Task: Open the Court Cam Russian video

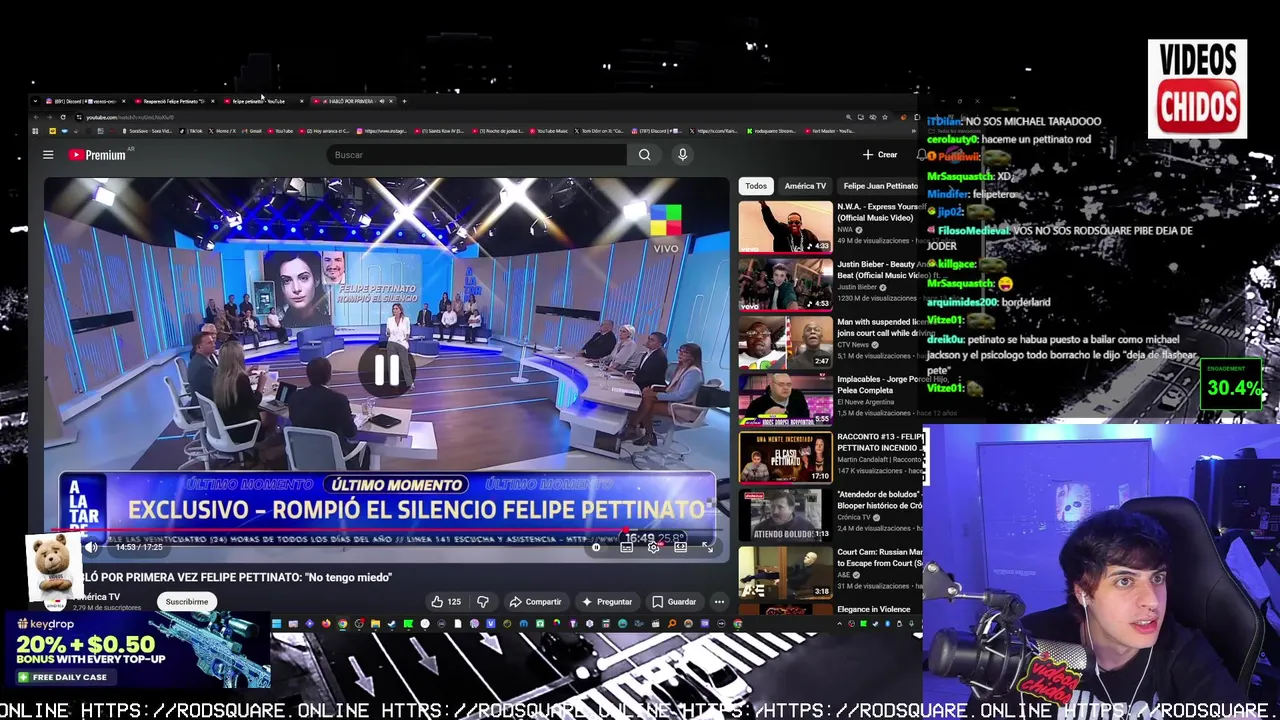Action: [785, 572]
